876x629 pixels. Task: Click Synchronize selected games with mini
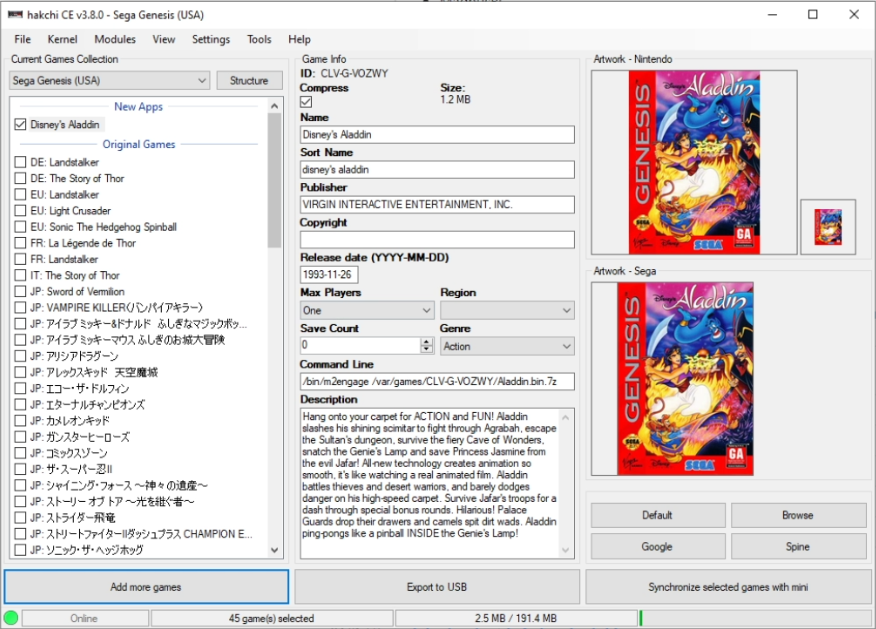pos(728,587)
